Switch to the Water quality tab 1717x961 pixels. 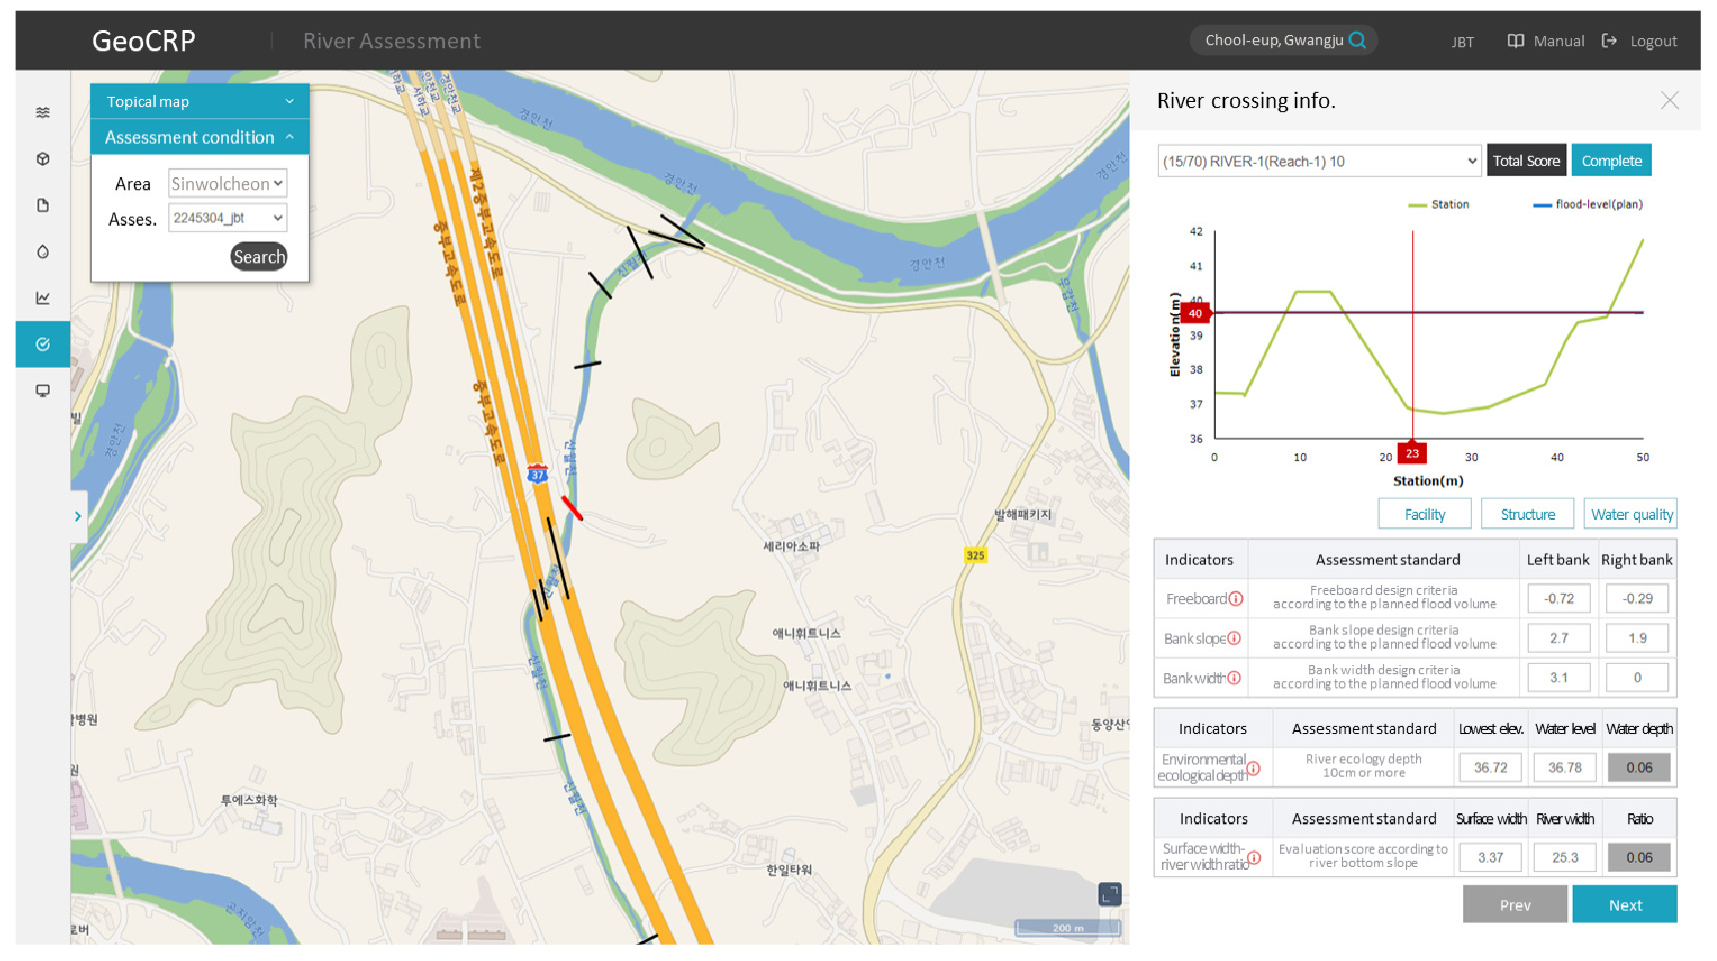click(1631, 514)
